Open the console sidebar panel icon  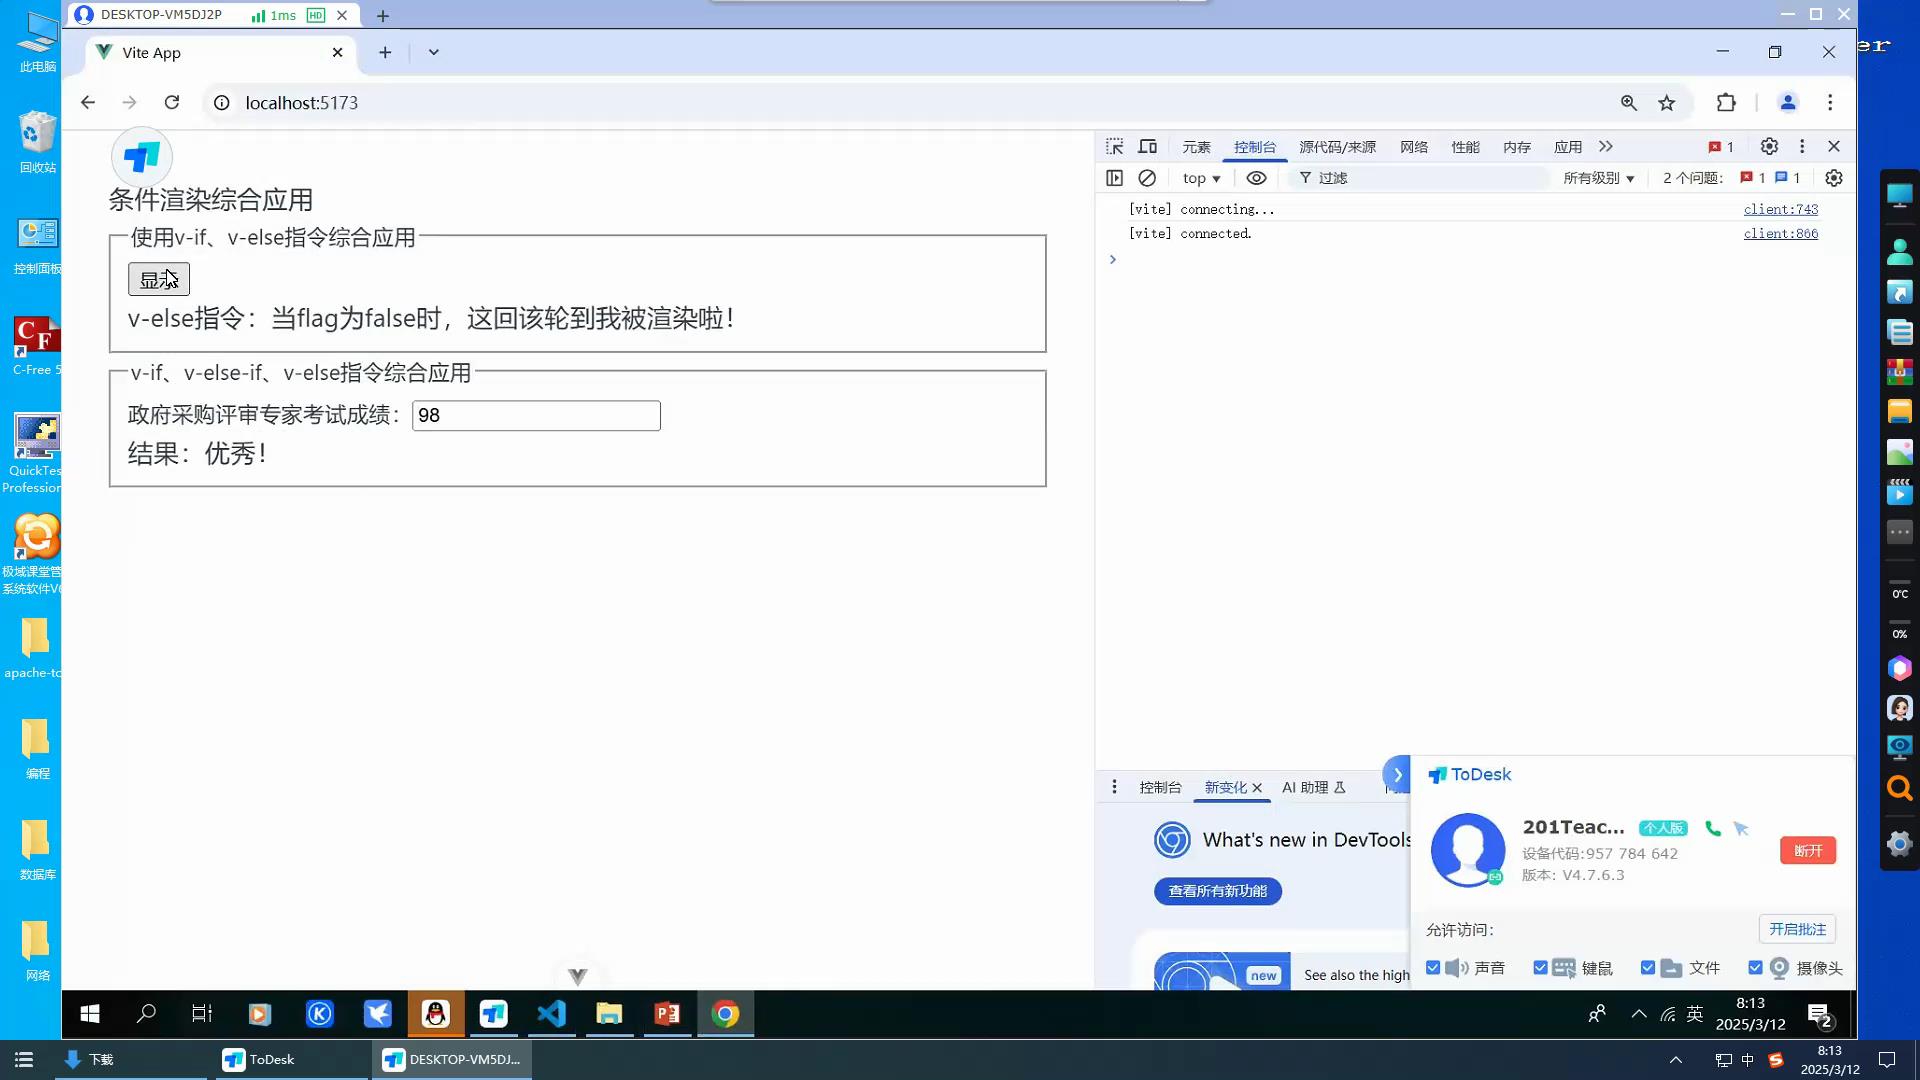coord(1114,178)
